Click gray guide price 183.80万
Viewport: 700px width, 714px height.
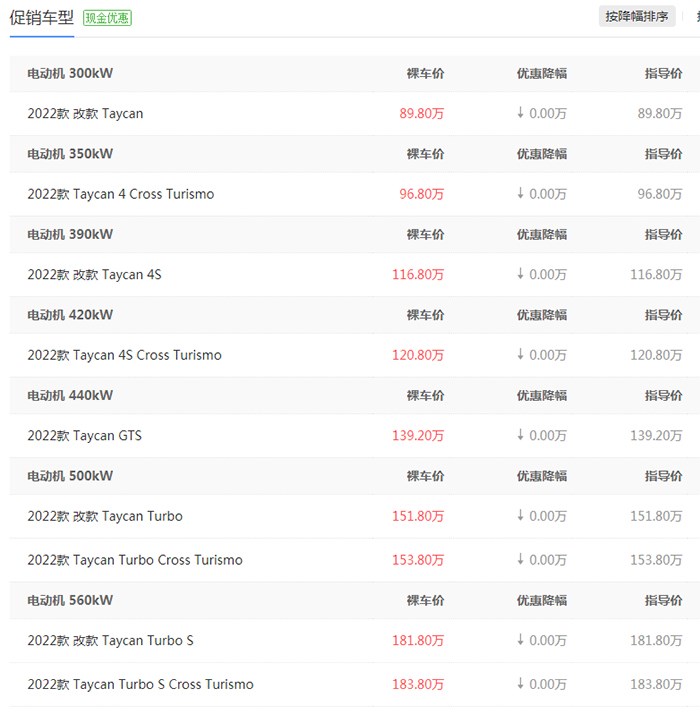(656, 684)
